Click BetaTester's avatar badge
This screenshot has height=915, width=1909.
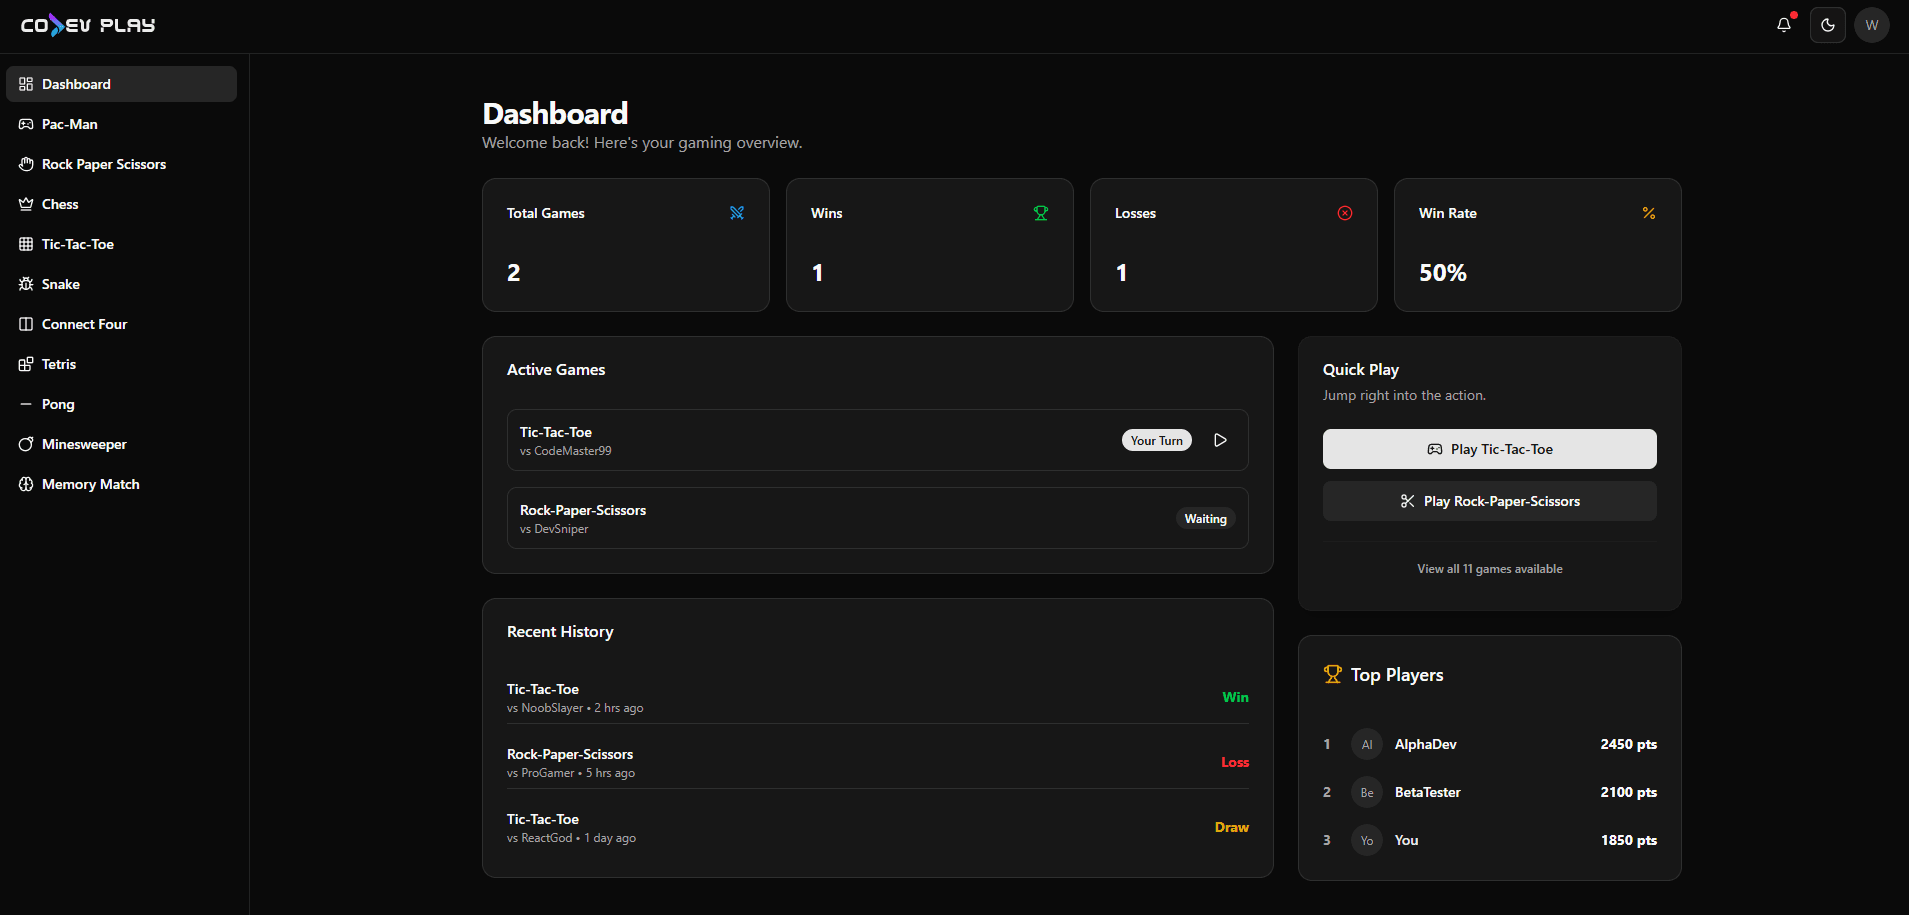coord(1367,792)
